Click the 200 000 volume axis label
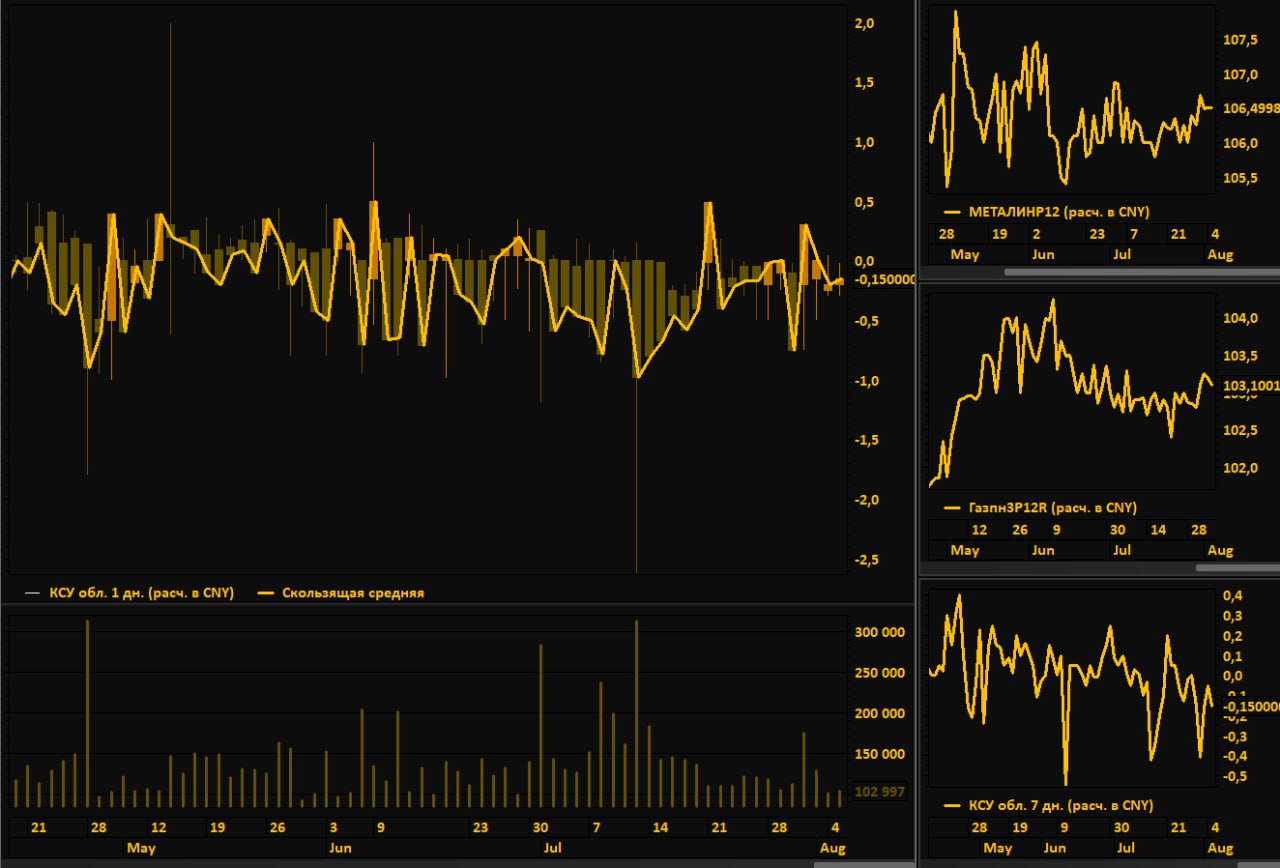The image size is (1280, 868). point(880,714)
